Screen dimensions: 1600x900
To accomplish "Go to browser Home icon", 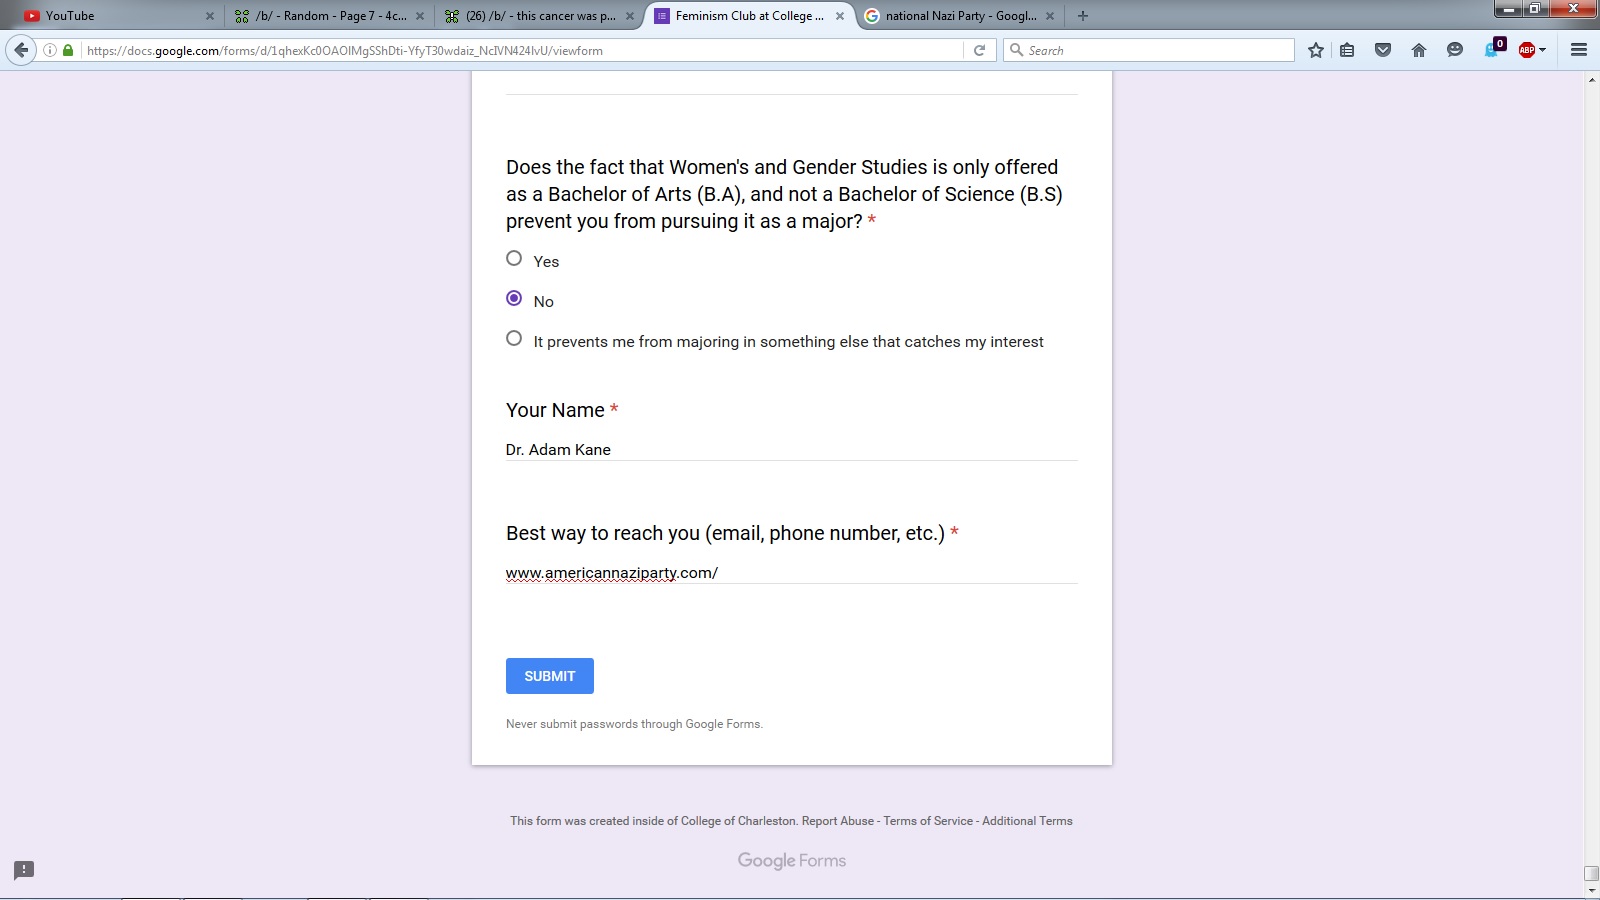I will pos(1419,50).
